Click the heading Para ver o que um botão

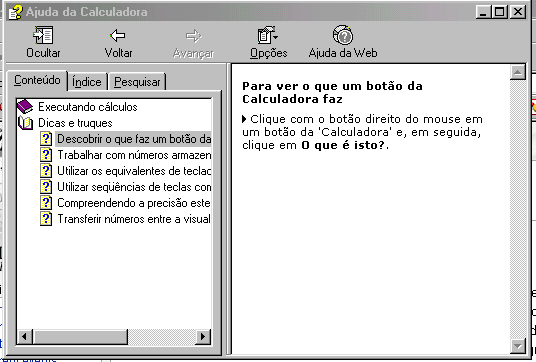pos(332,93)
